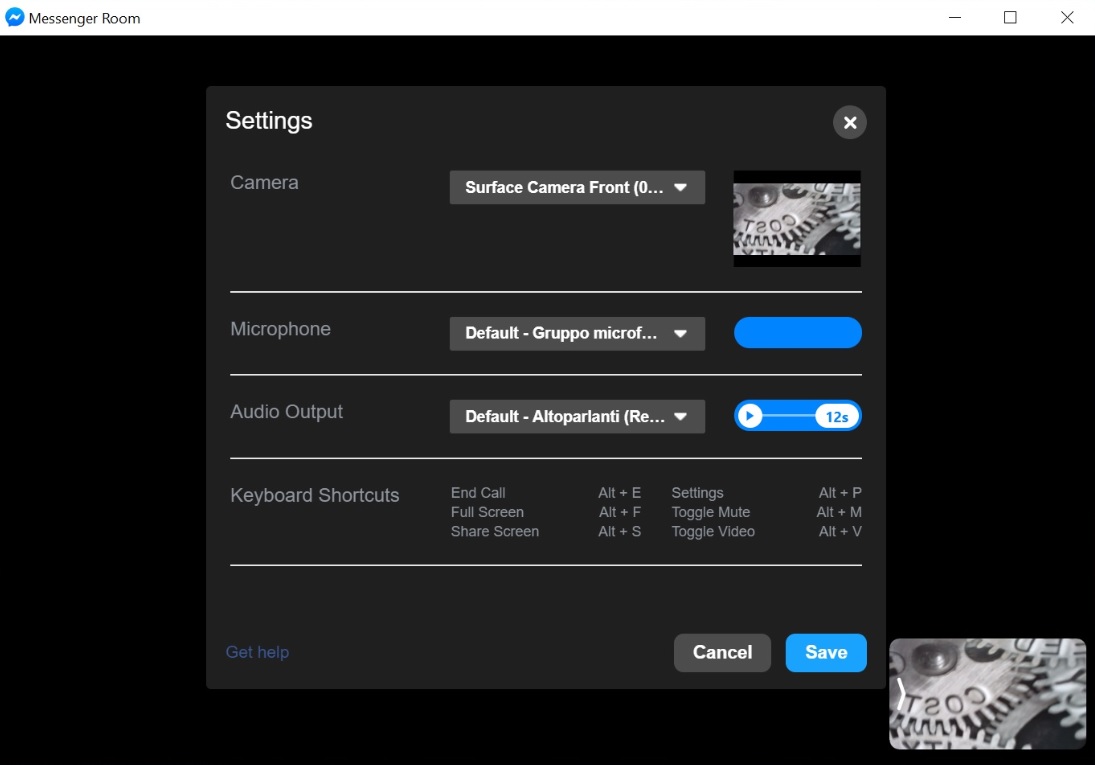This screenshot has height=765, width=1095.
Task: Open the Audio Output Altoparlanti dropdown
Action: [577, 416]
